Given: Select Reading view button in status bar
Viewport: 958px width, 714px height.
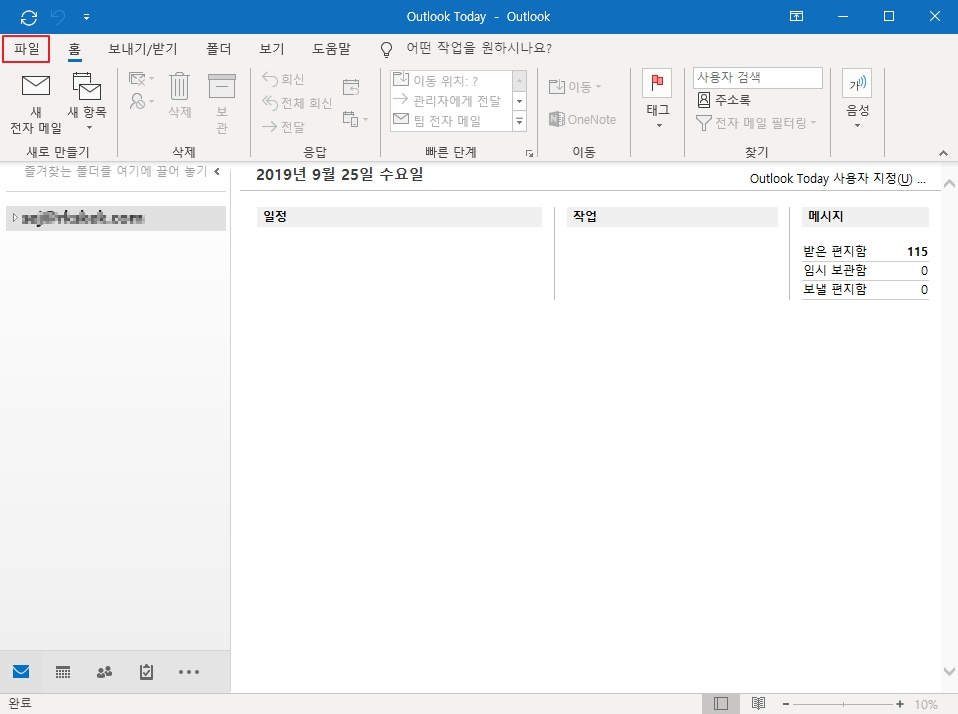Looking at the screenshot, I should tap(758, 704).
